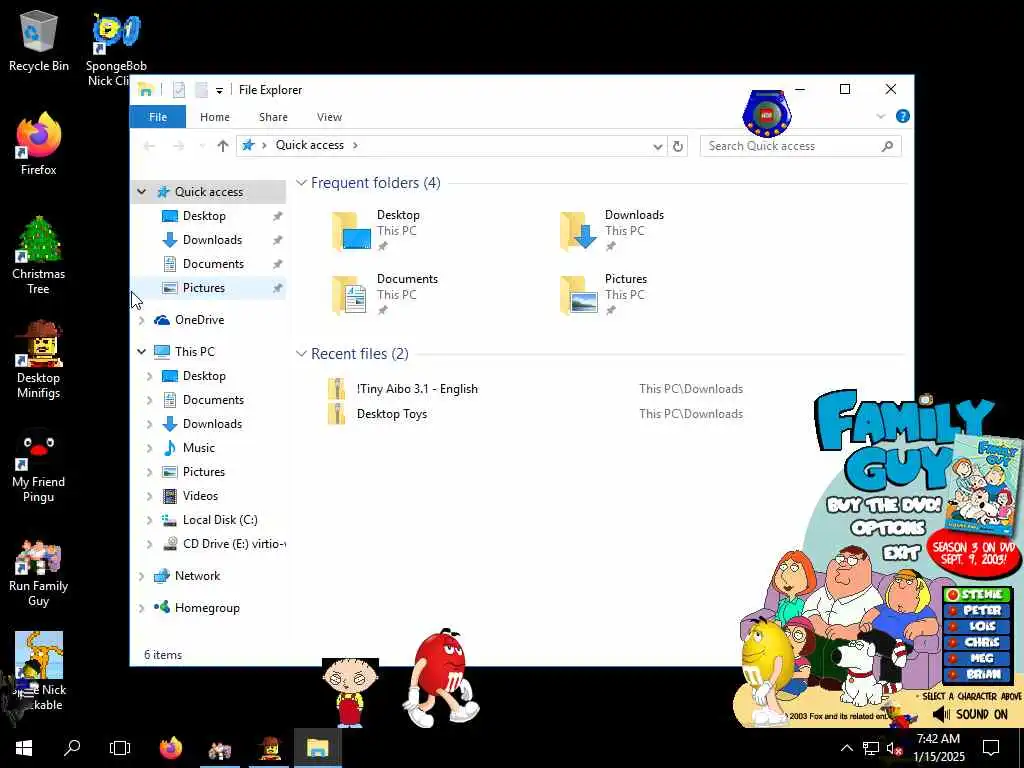The width and height of the screenshot is (1024, 768).
Task: Open the Share ribbon tab
Action: pos(273,117)
